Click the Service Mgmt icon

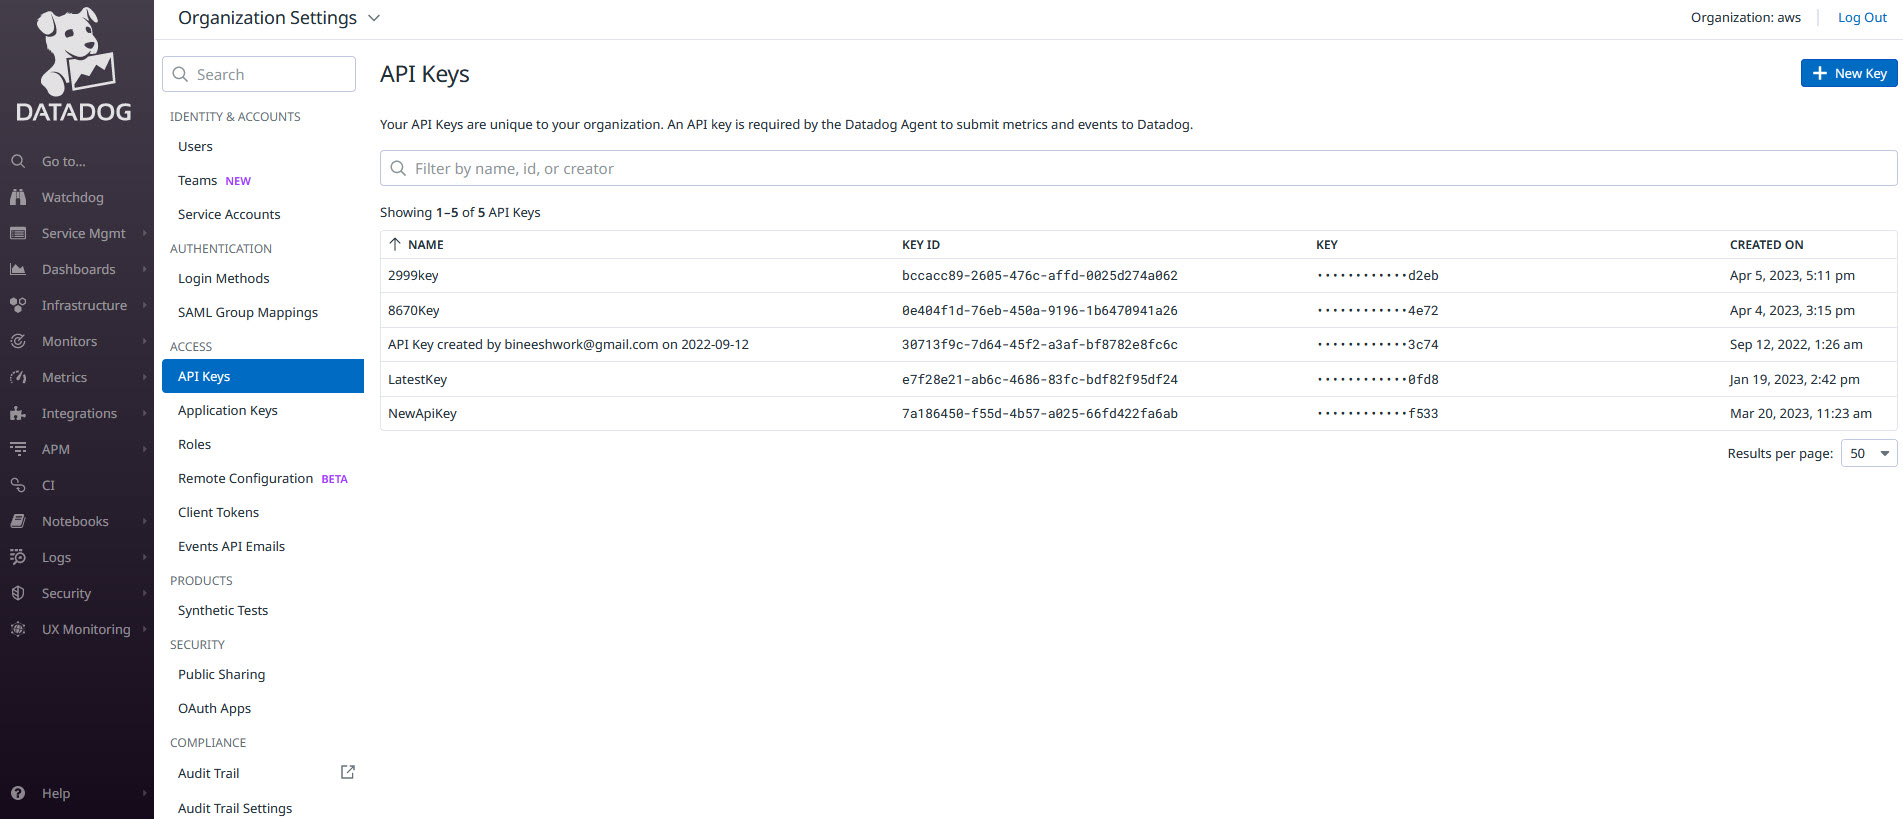coord(18,233)
